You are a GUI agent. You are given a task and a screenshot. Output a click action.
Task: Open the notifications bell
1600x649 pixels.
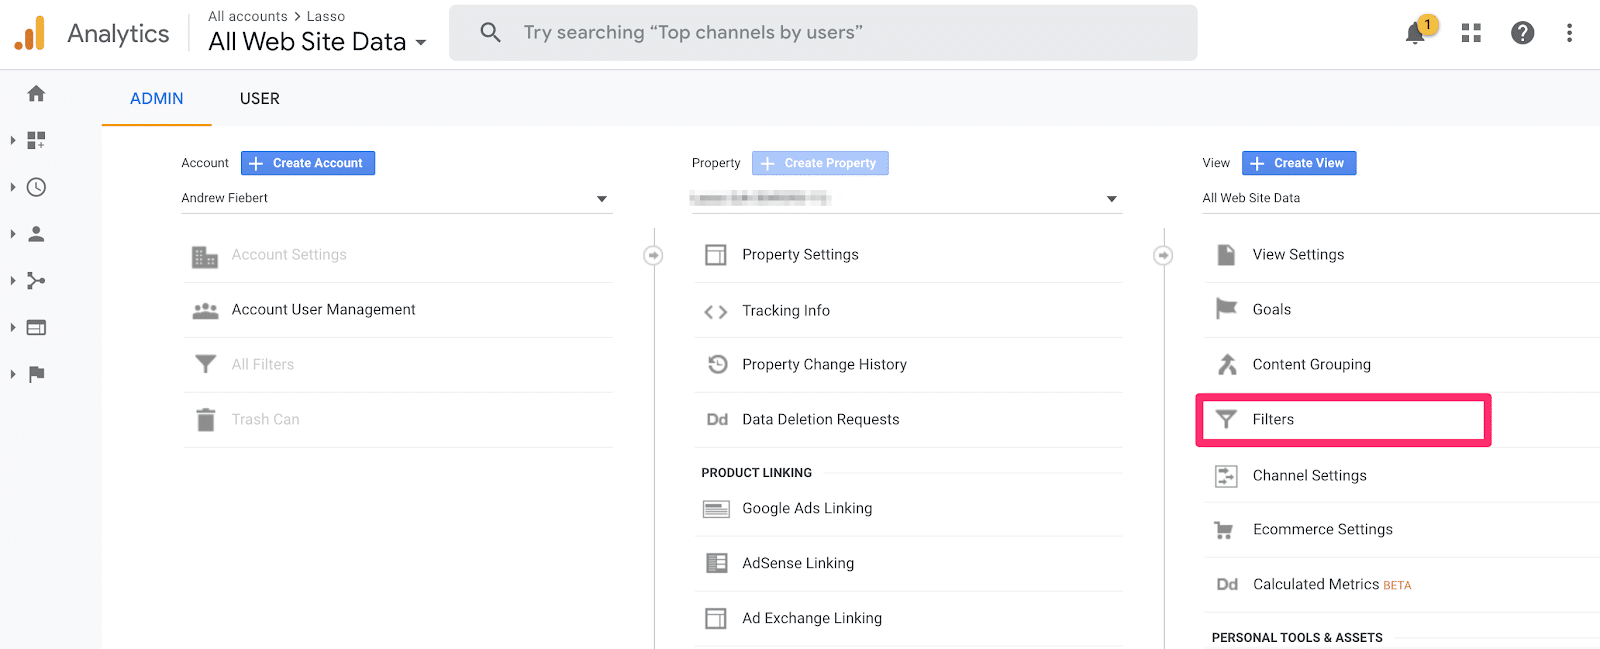[x=1415, y=33]
